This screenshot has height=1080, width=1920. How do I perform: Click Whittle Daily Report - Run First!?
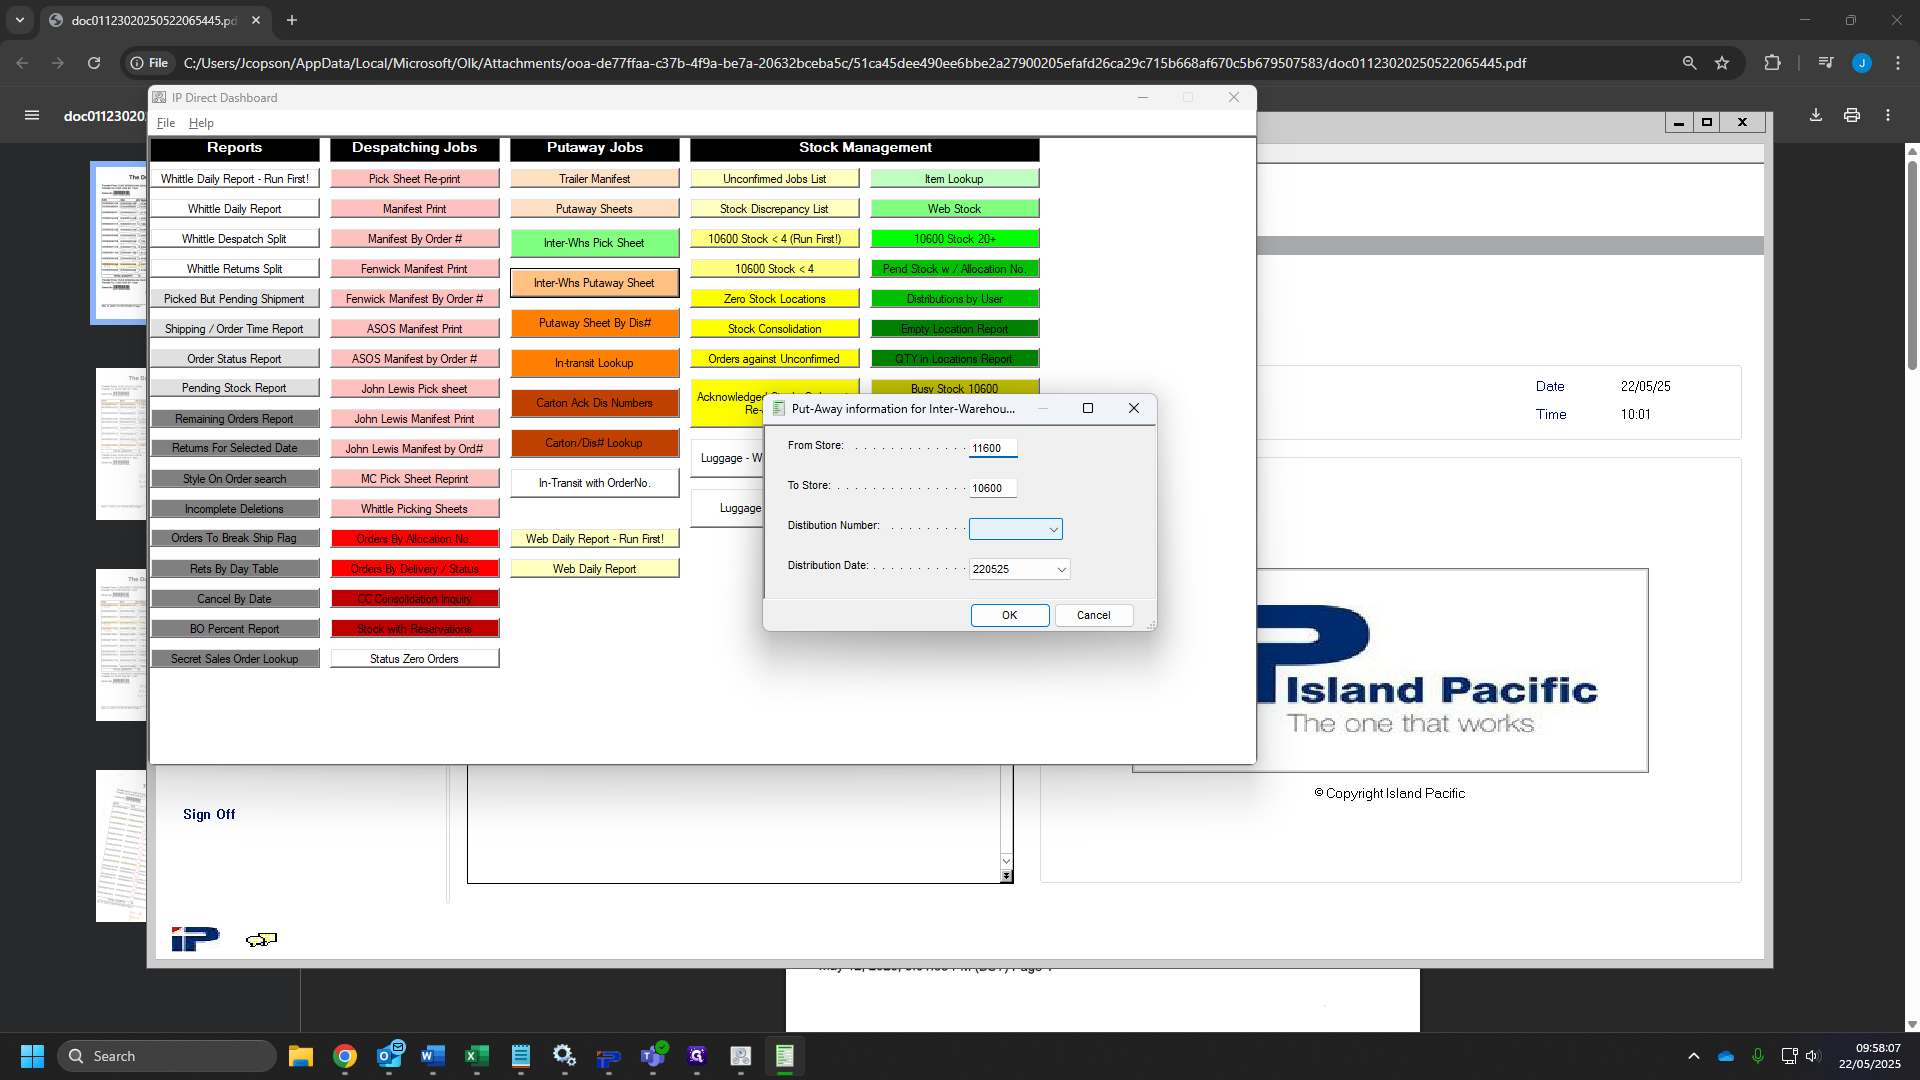pos(235,179)
